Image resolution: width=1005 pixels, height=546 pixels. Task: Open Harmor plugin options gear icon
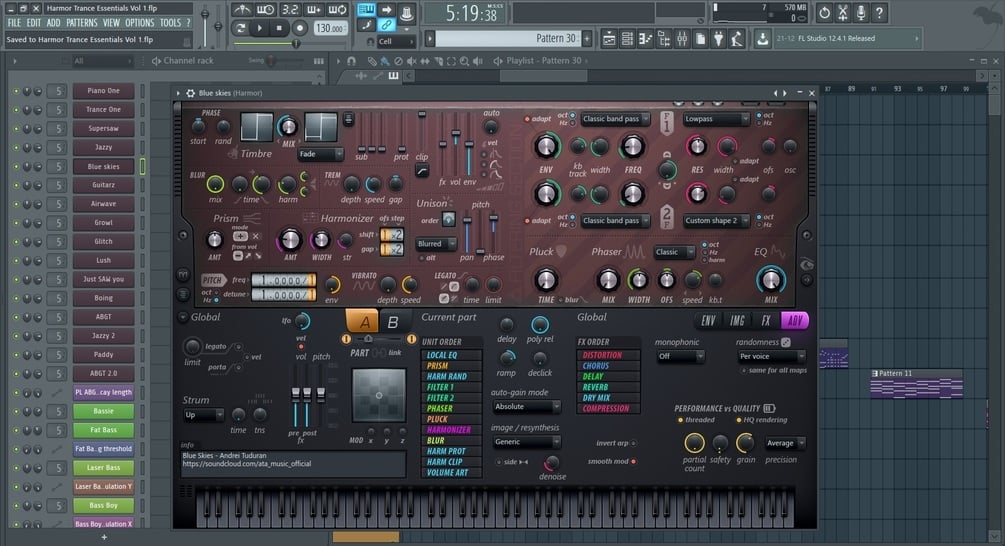190,93
